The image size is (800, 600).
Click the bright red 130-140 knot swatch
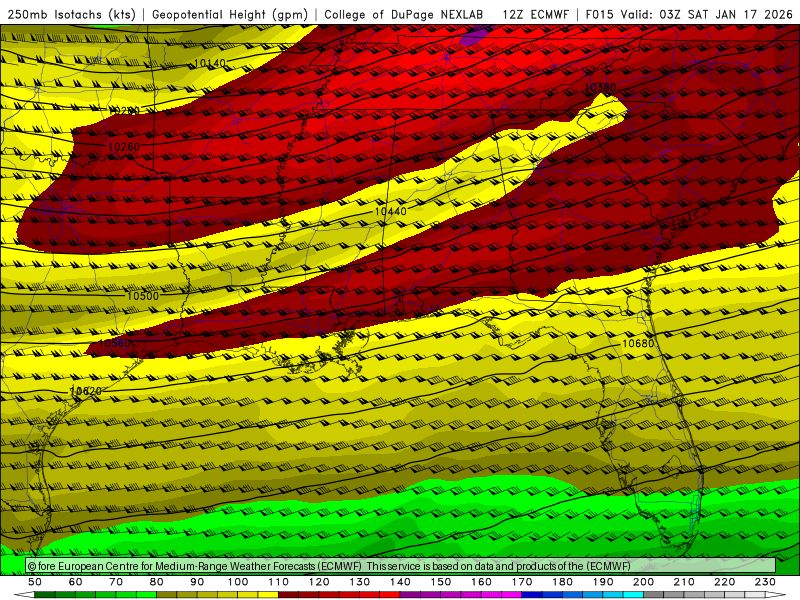[x=380, y=595]
